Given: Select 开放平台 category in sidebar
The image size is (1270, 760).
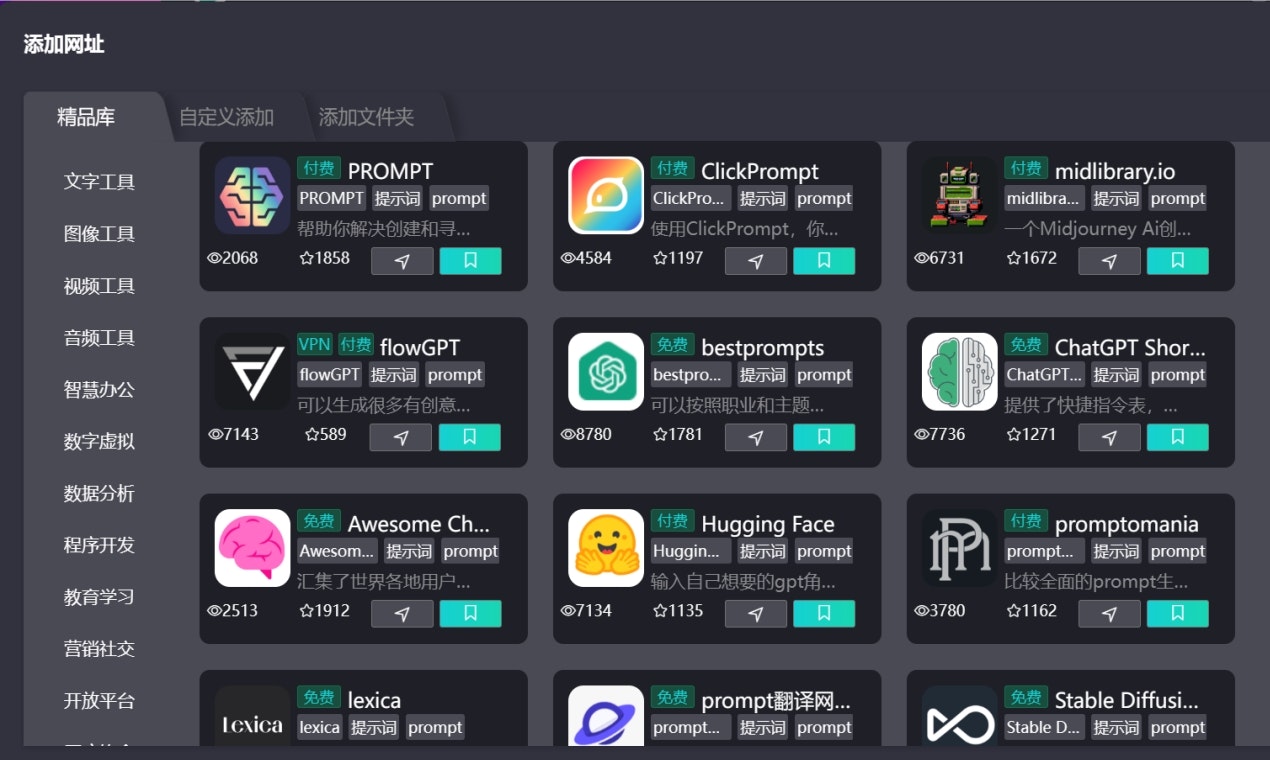Looking at the screenshot, I should coord(99,701).
